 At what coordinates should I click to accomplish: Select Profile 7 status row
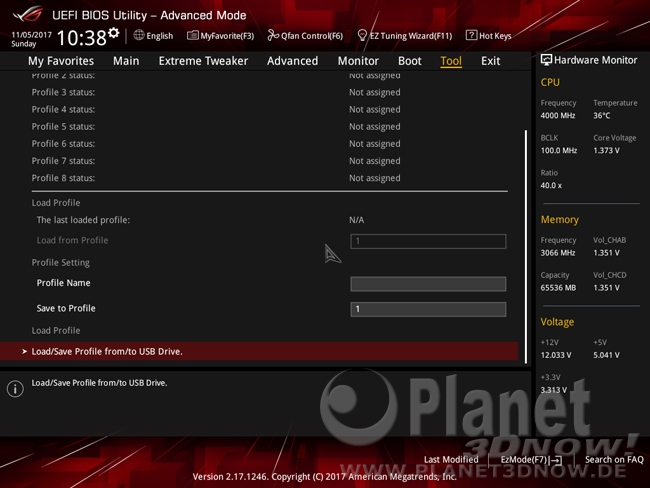tap(269, 160)
